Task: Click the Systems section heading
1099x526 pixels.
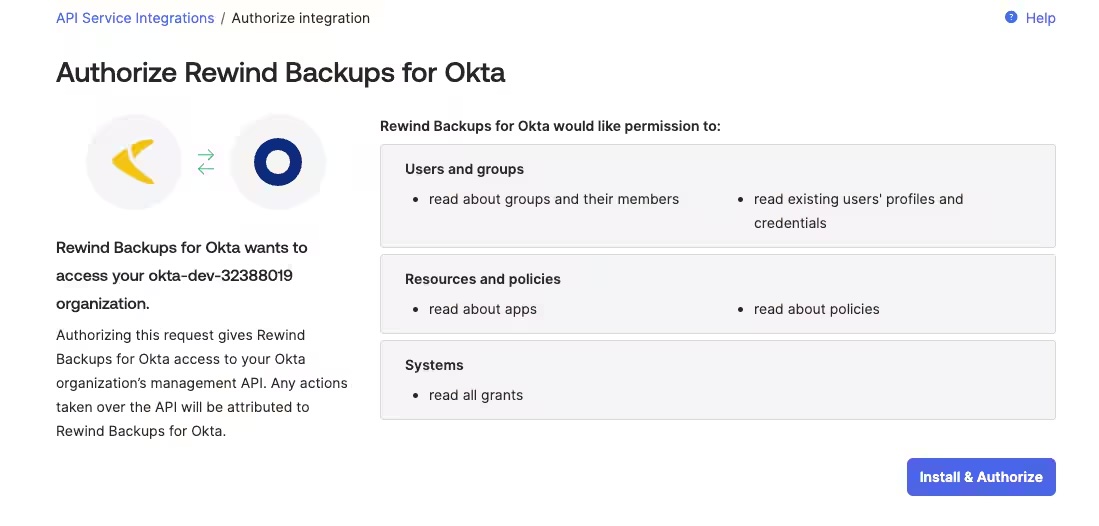Action: (x=434, y=365)
